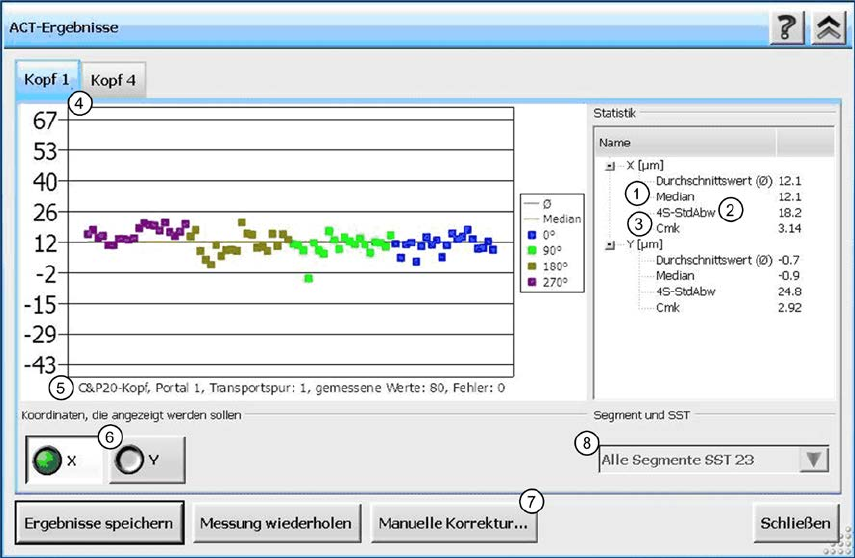The height and width of the screenshot is (558, 855).
Task: Click the green 90° legend swatch
Action: tap(532, 251)
